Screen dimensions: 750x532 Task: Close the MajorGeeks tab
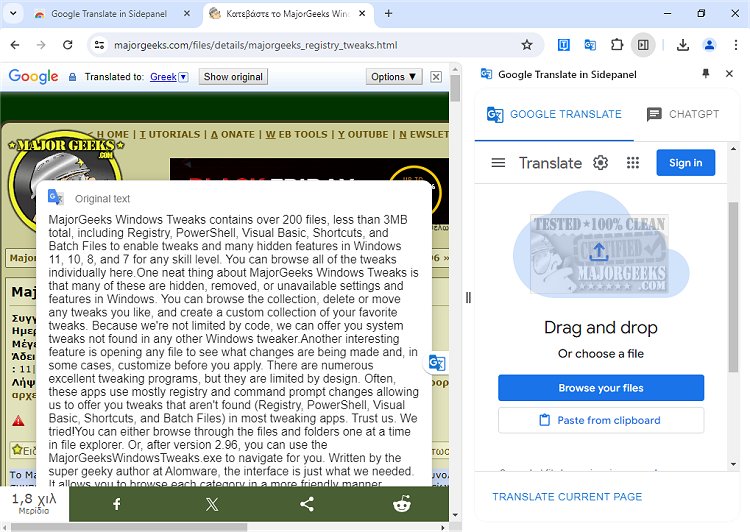coord(362,13)
